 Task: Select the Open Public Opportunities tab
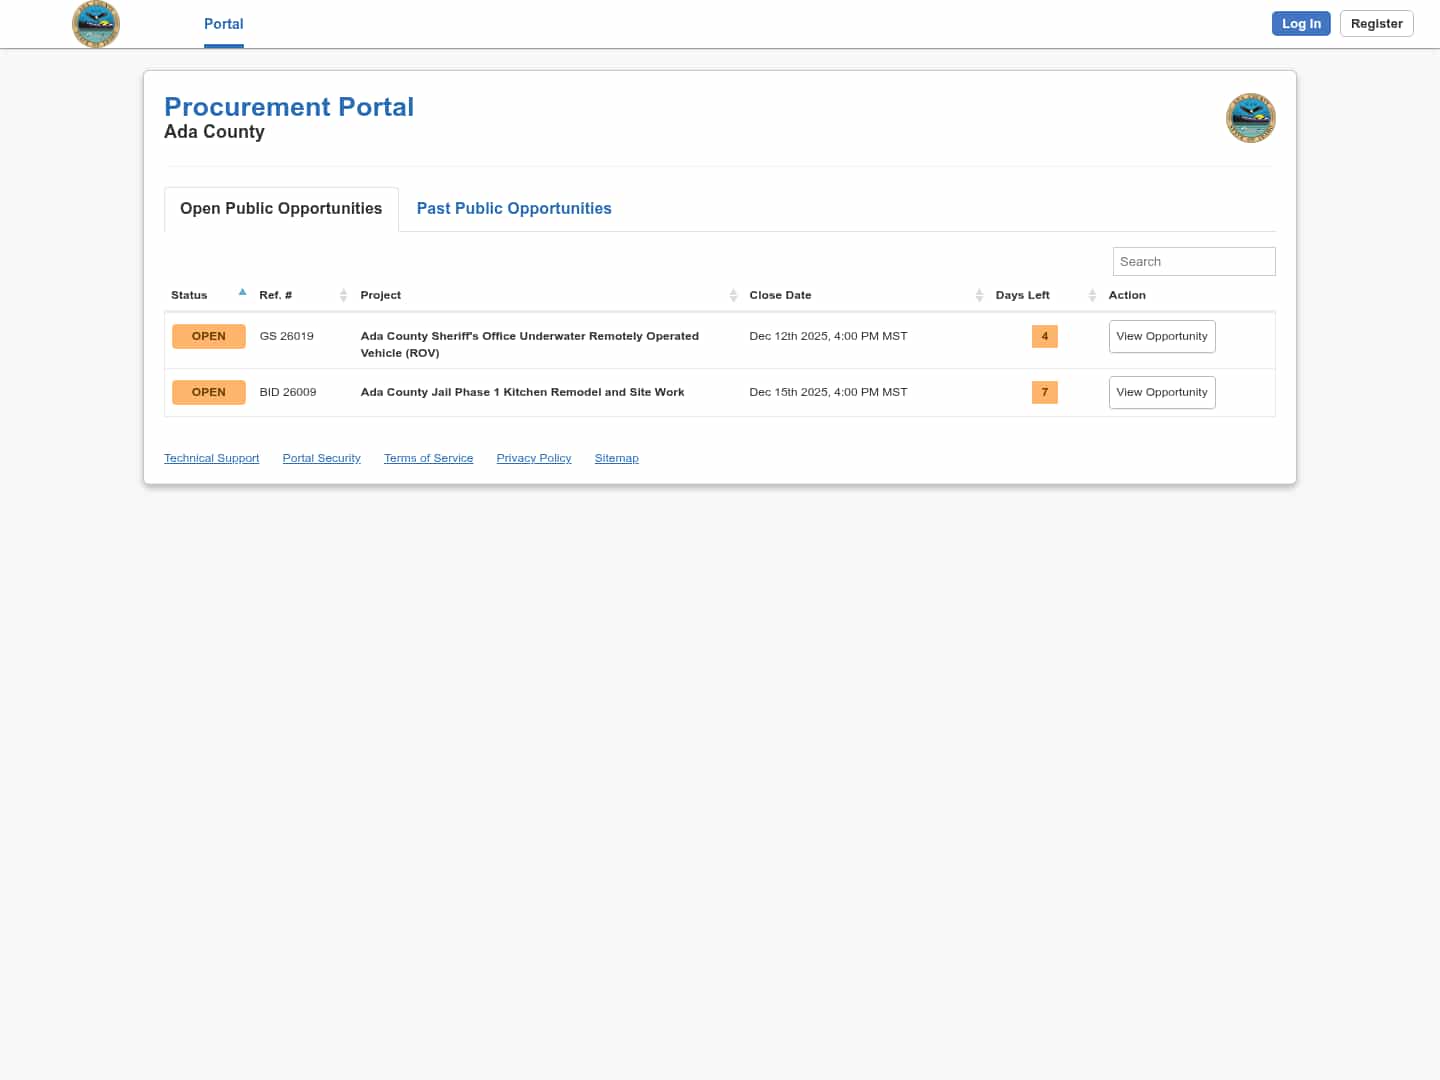281,208
